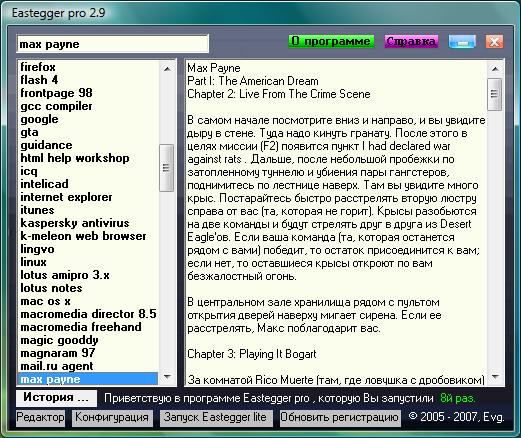Click the green 'О программе' button
This screenshot has height=438, width=521.
[331, 41]
